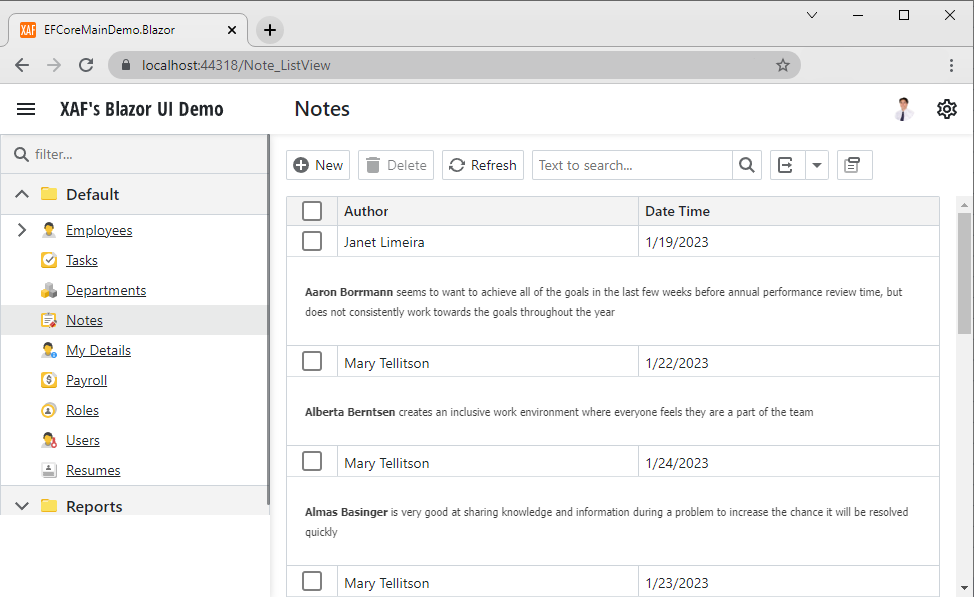This screenshot has height=597, width=974.
Task: Expand the Reports navigation group
Action: click(x=22, y=506)
